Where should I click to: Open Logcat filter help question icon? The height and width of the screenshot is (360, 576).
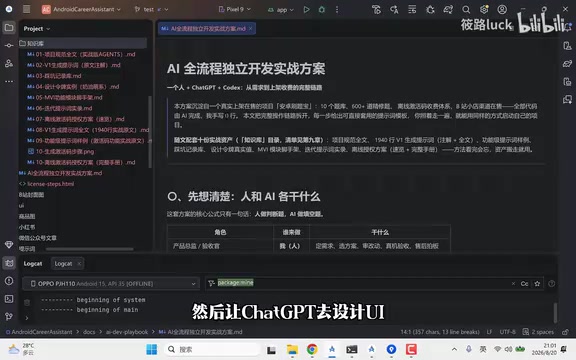(551, 284)
